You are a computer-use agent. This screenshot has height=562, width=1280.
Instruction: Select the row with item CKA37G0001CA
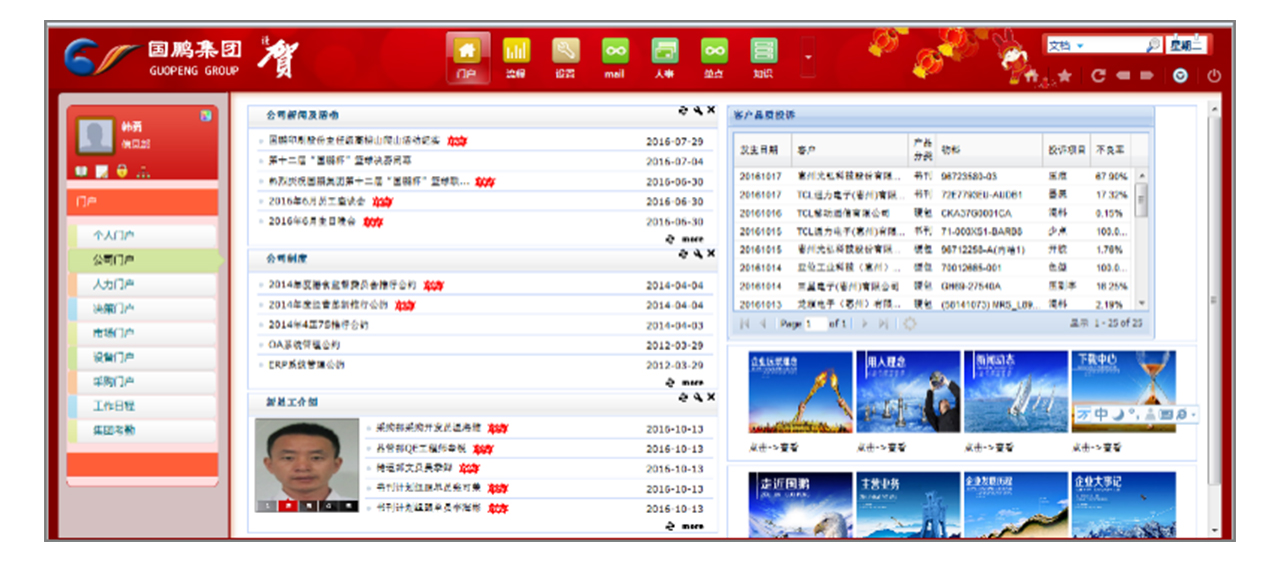[935, 213]
